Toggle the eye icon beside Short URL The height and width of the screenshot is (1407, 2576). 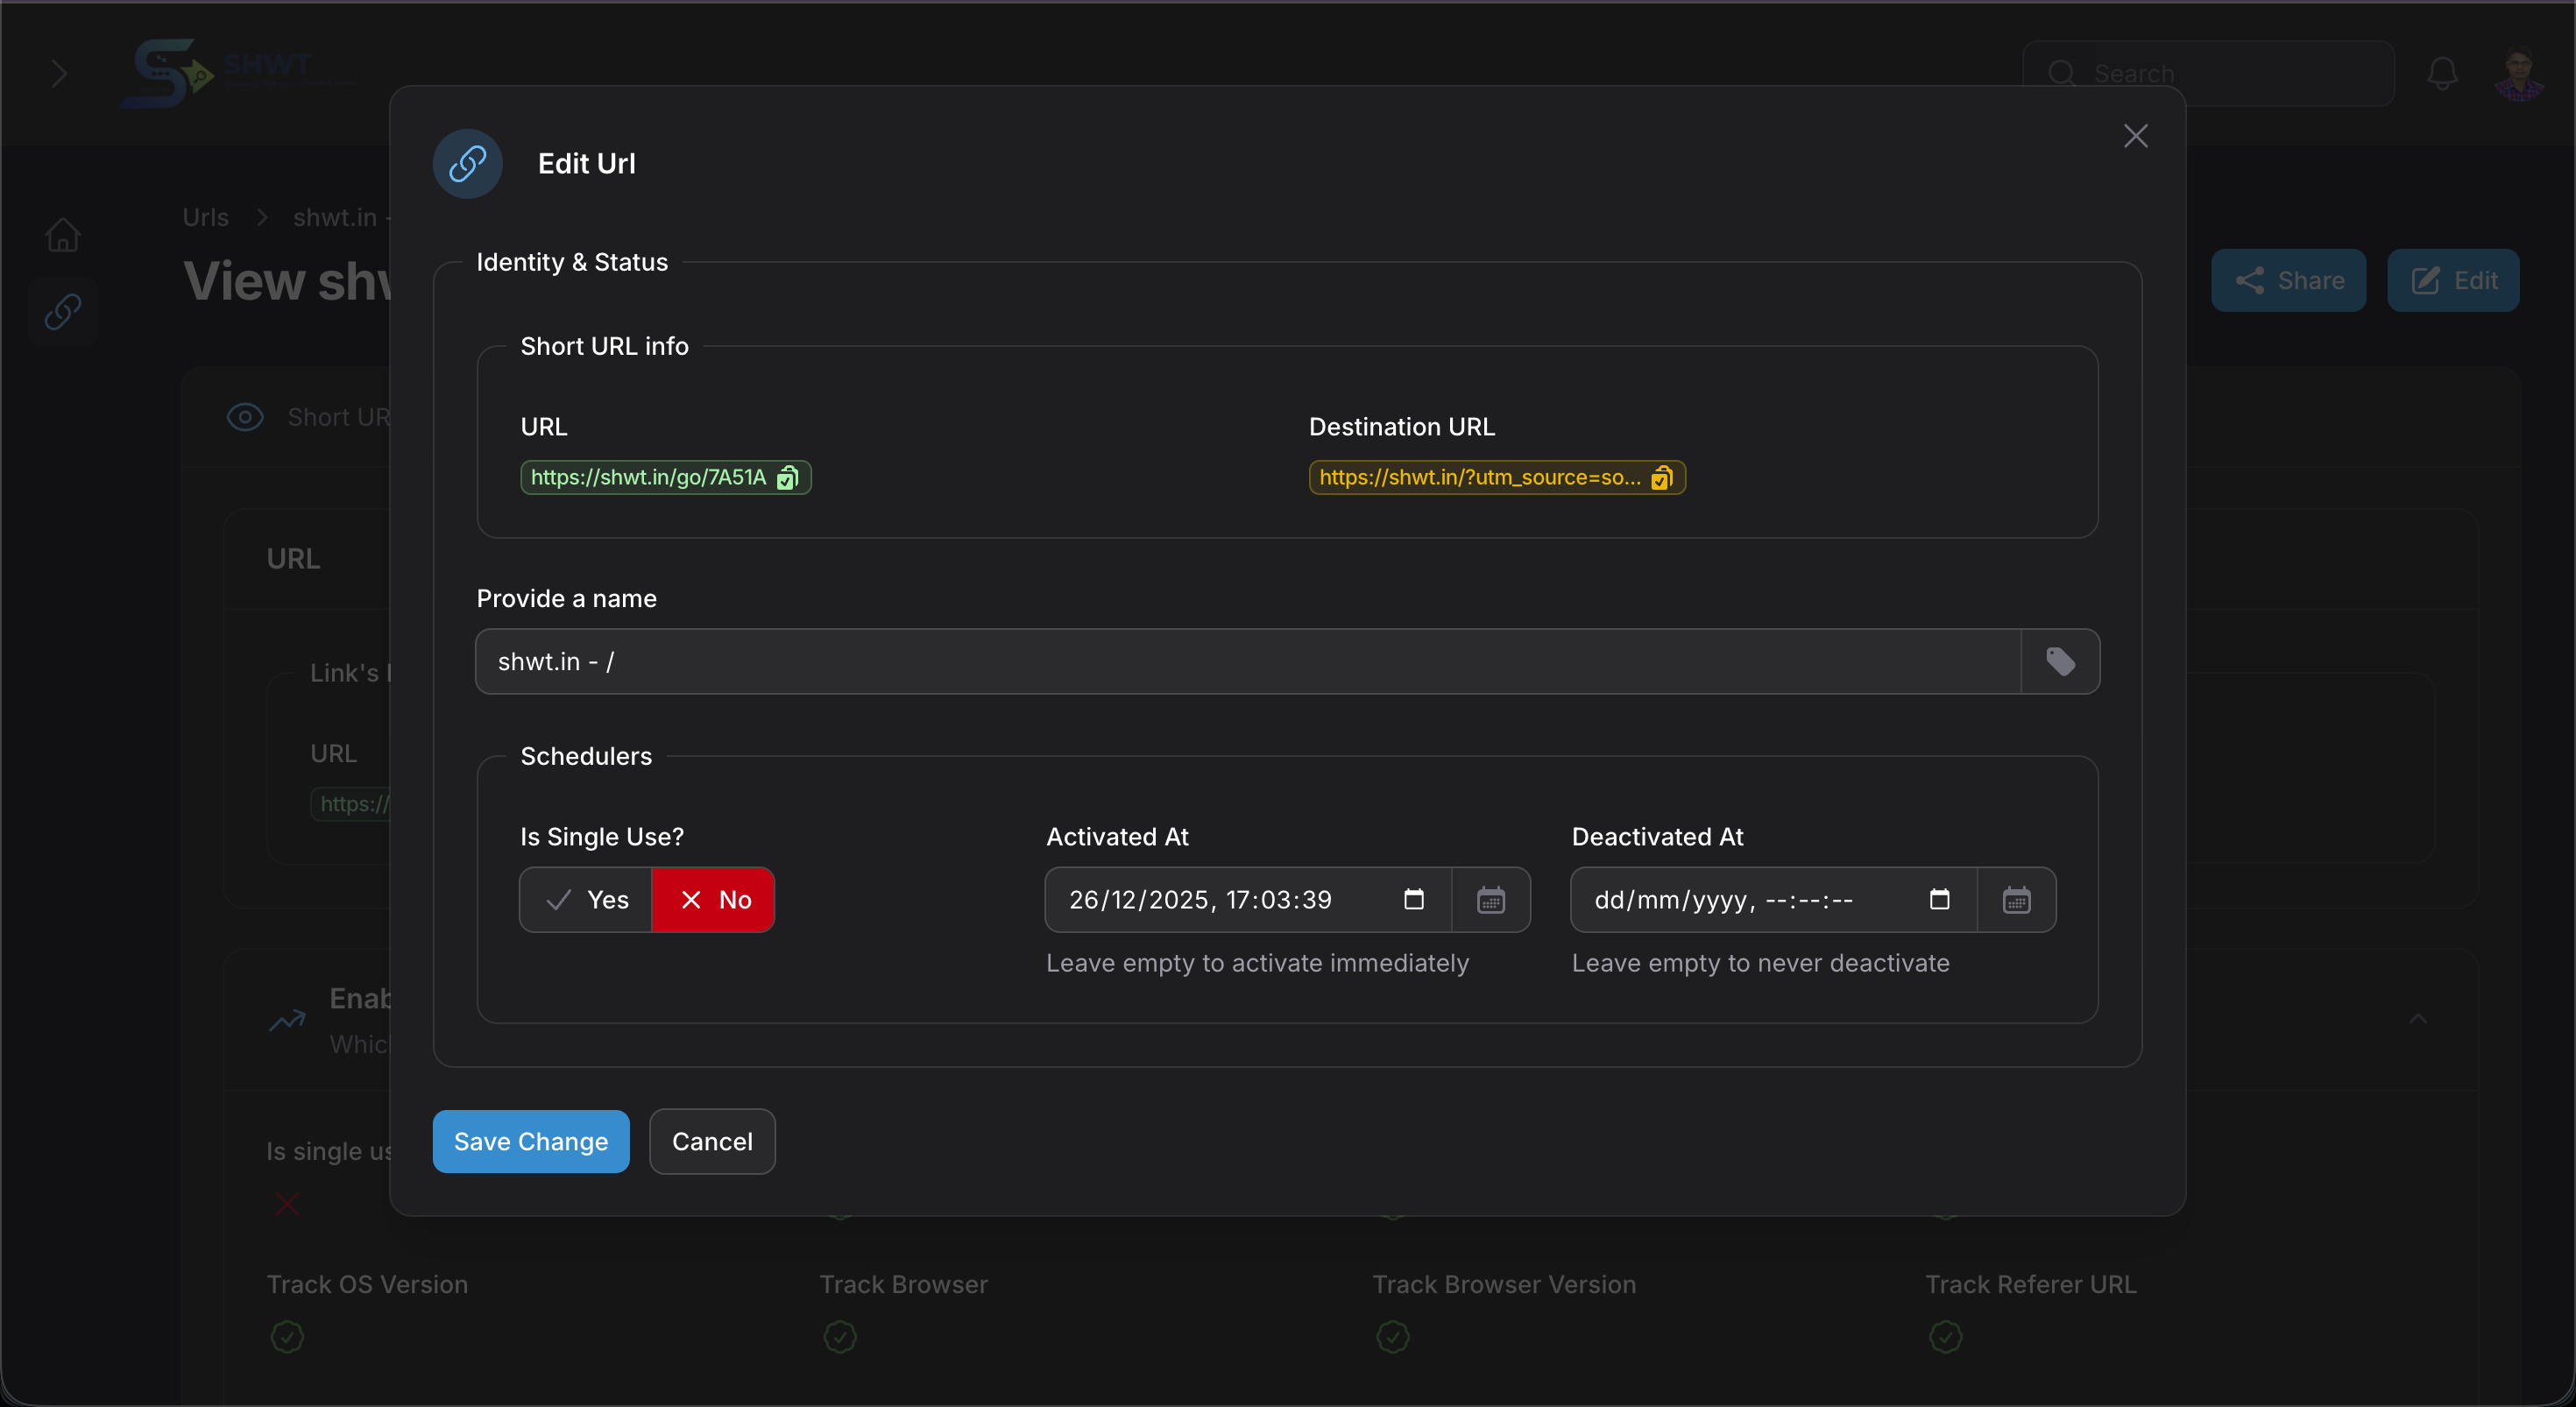click(244, 417)
